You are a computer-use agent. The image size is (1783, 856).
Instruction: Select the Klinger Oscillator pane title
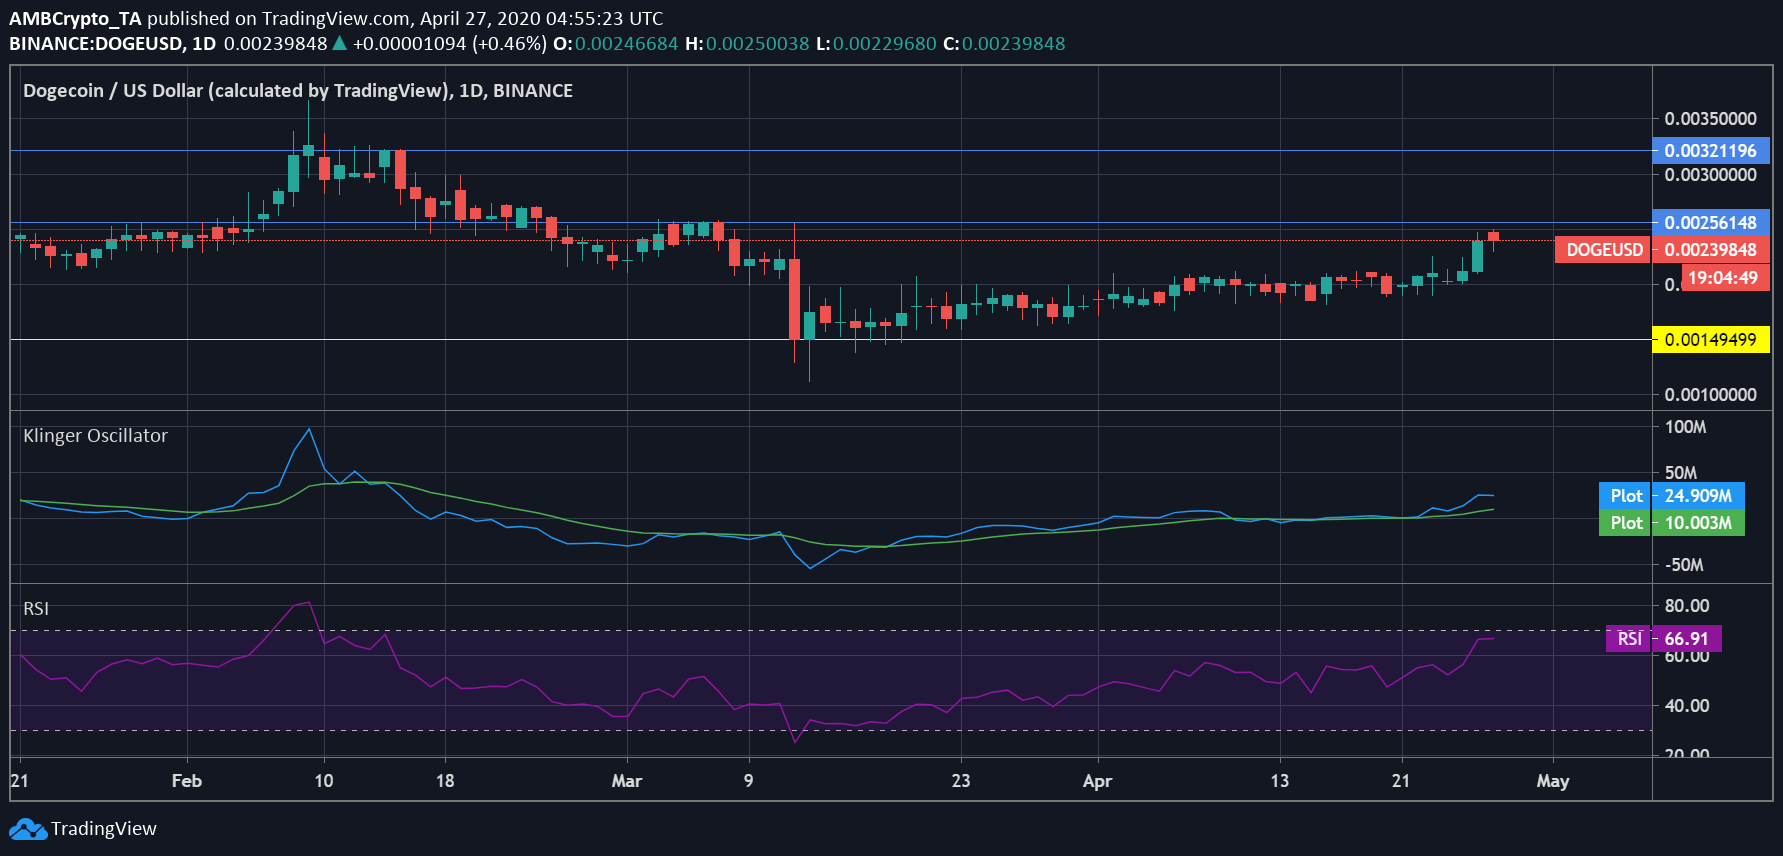coord(95,436)
